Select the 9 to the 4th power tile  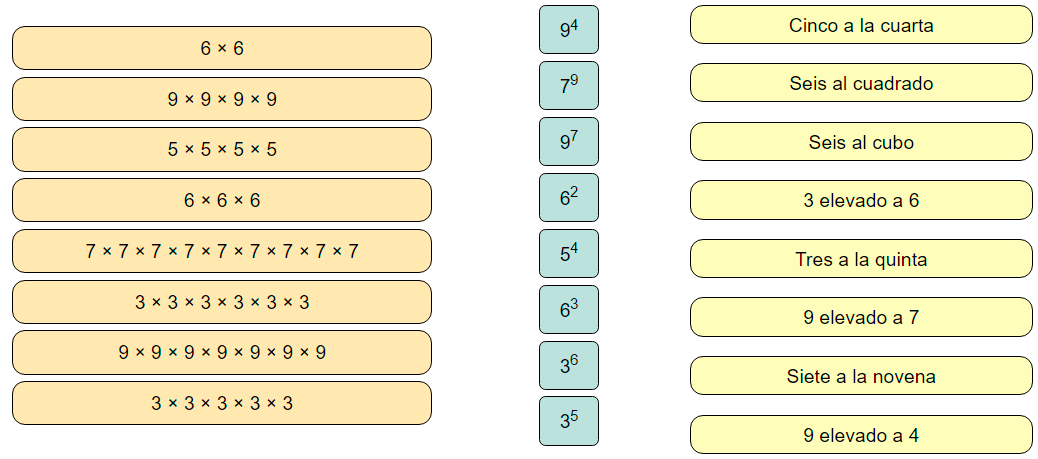568,30
